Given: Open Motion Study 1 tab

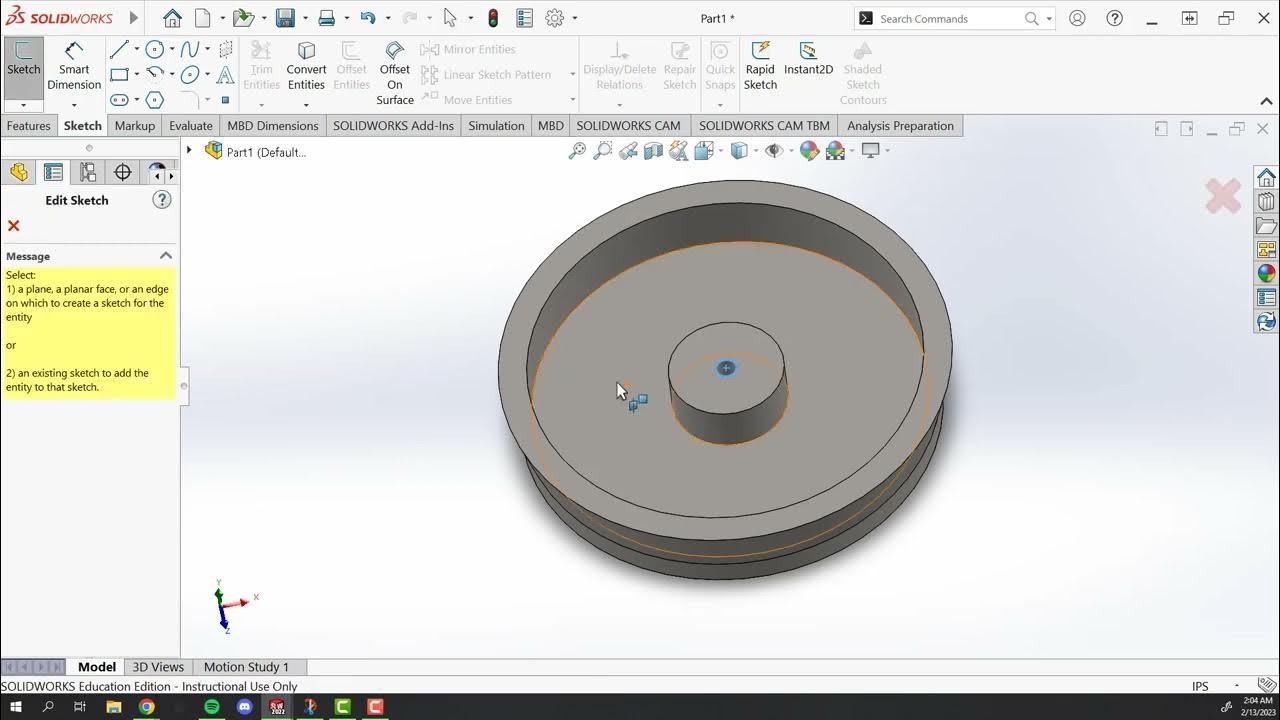Looking at the screenshot, I should 246,667.
